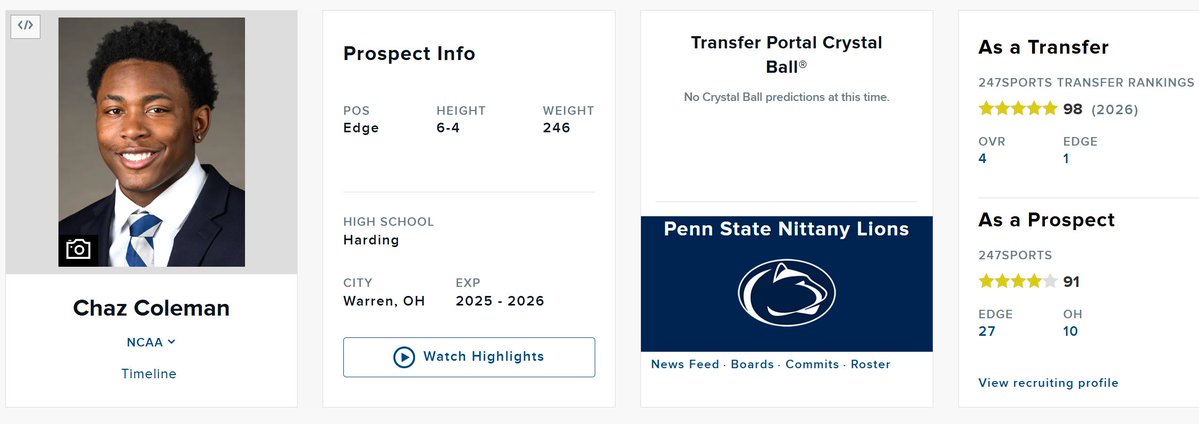1199x424 pixels.
Task: Click the Edge transfer ranking 1
Action: tap(1067, 158)
